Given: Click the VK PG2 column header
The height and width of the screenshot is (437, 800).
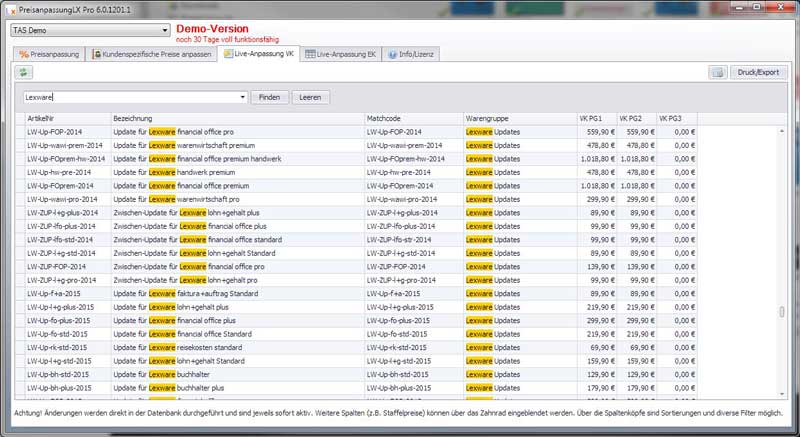Looking at the screenshot, I should tap(637, 118).
